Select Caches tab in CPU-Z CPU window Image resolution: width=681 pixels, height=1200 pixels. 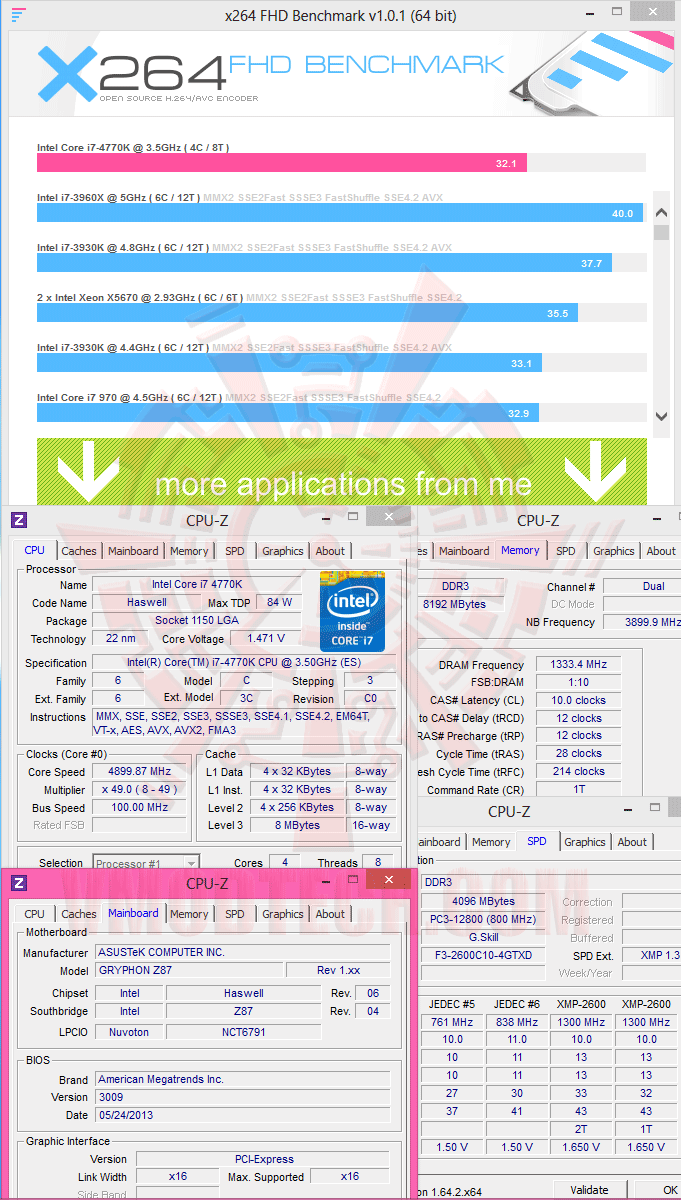click(x=79, y=551)
